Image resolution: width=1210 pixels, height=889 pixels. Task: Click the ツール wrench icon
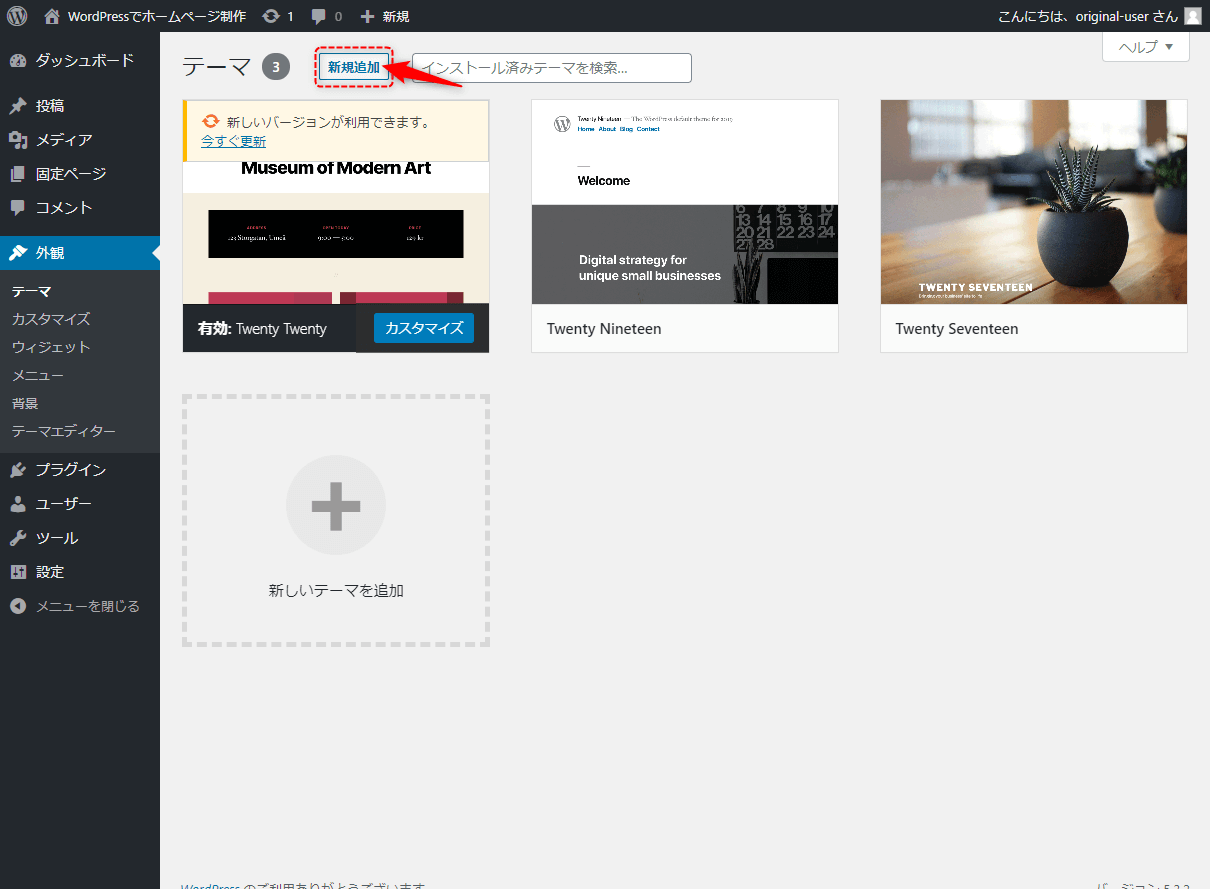click(18, 538)
